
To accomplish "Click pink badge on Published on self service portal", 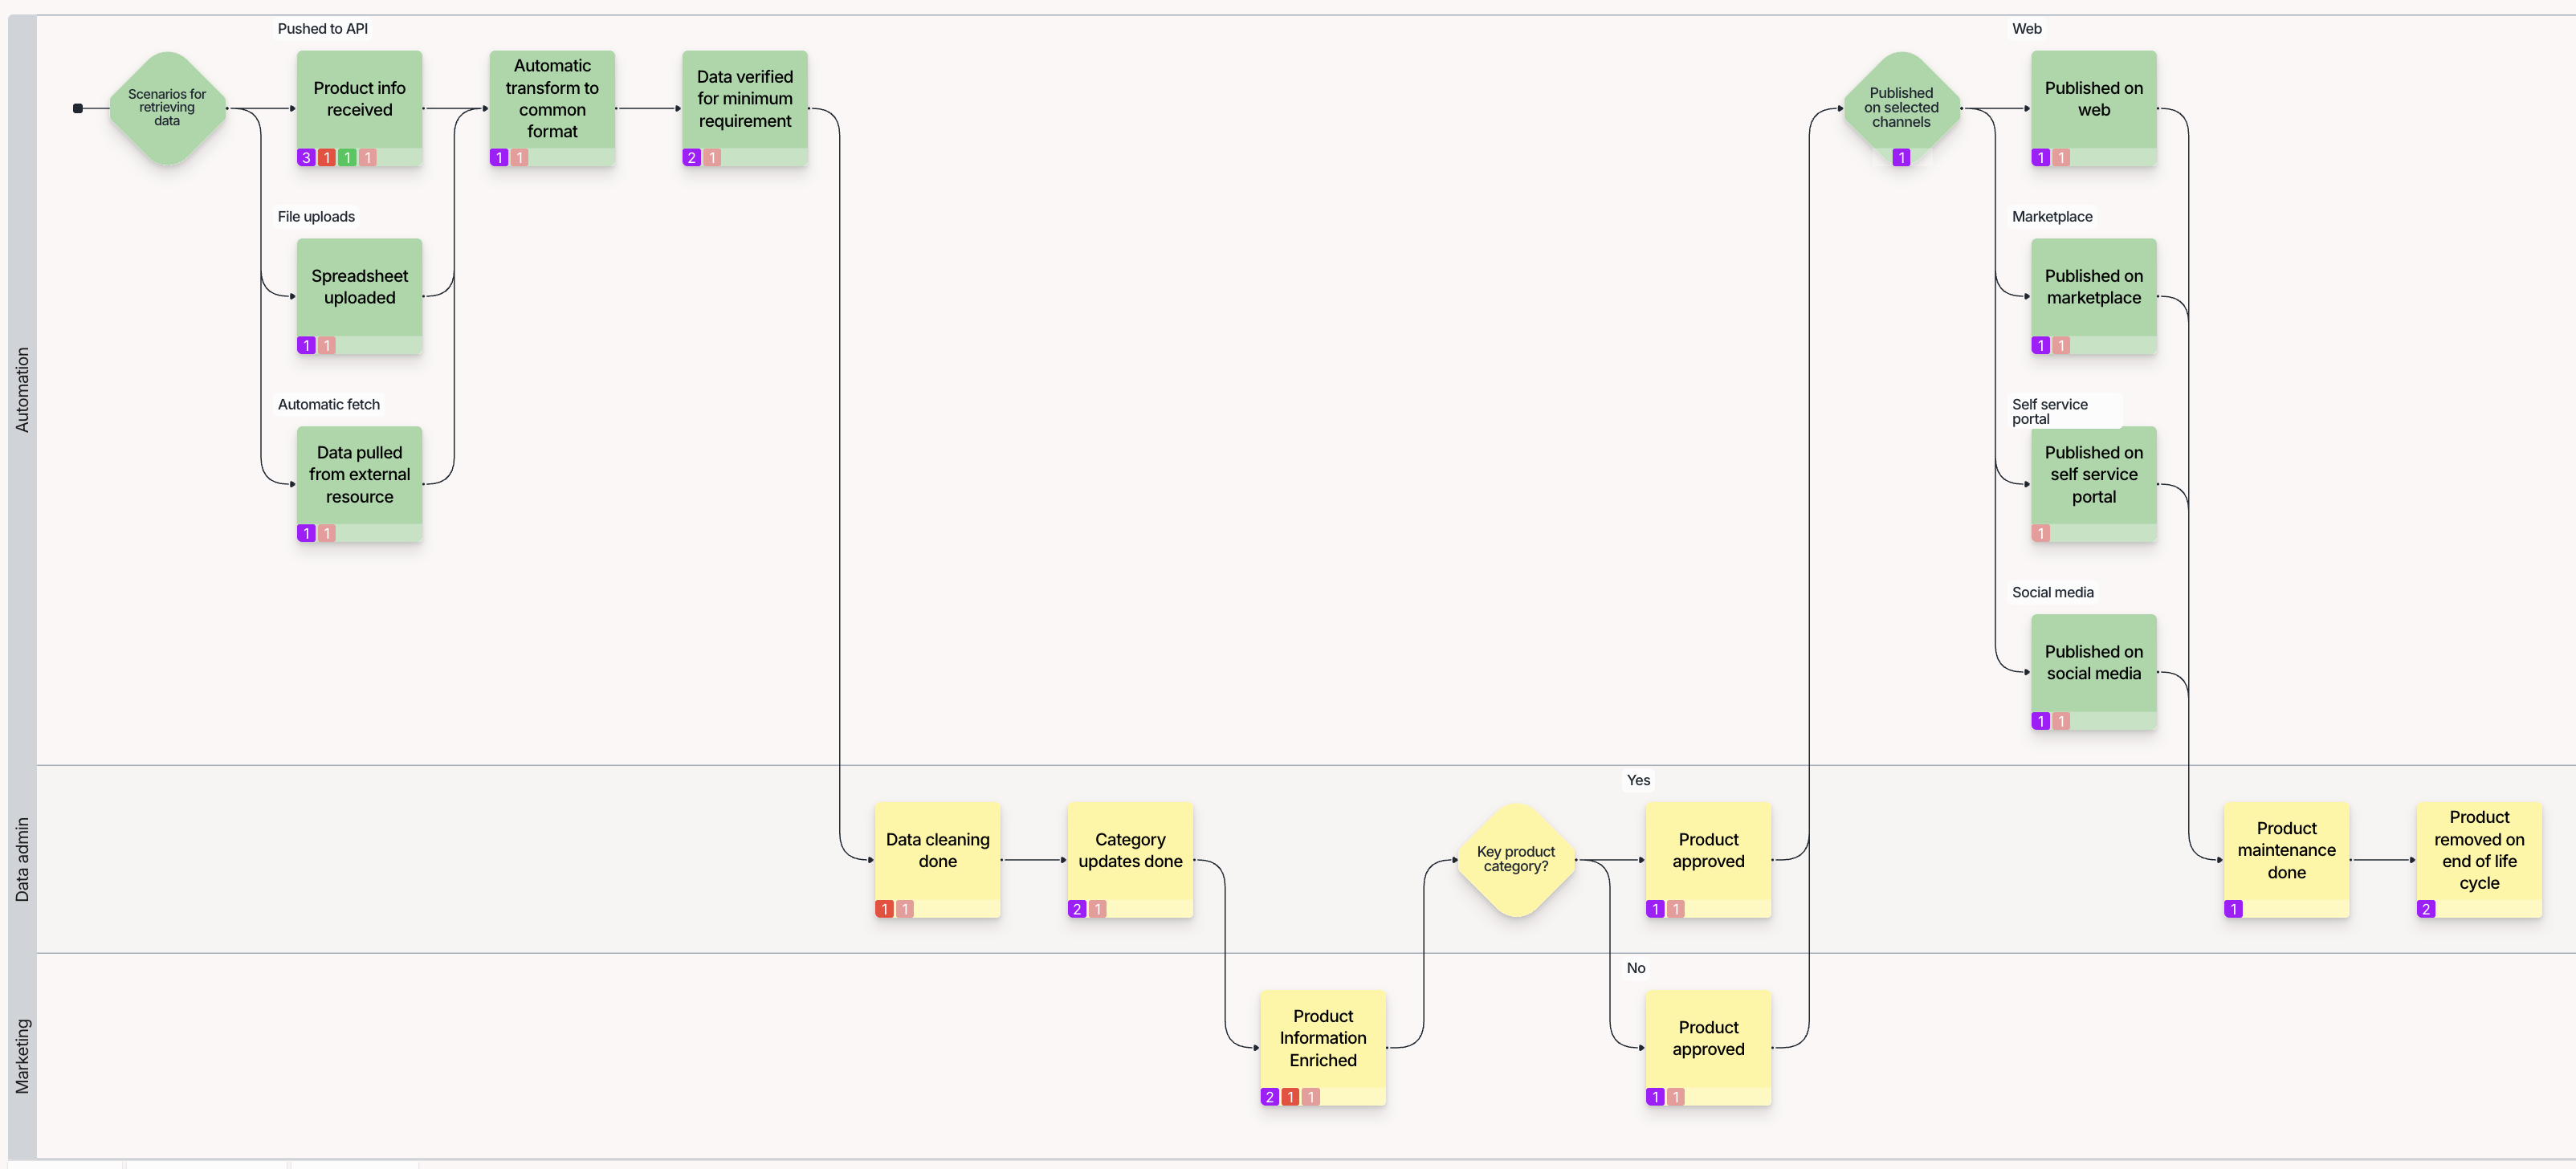I will click(2041, 533).
